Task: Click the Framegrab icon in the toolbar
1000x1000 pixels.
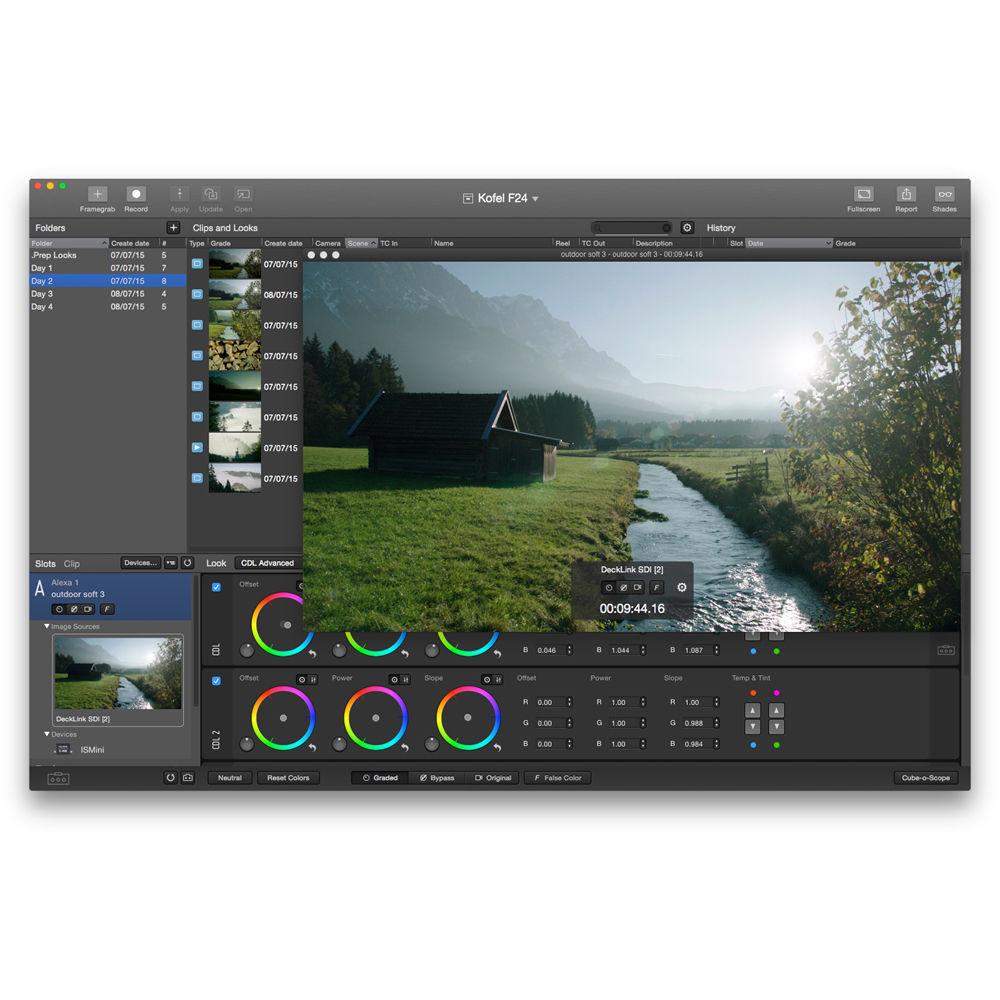Action: 97,195
